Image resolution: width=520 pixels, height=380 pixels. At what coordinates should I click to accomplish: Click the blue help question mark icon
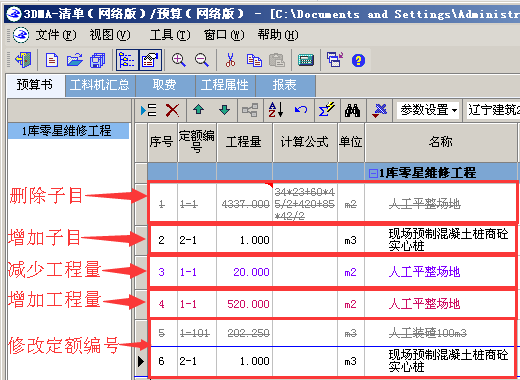(358, 61)
